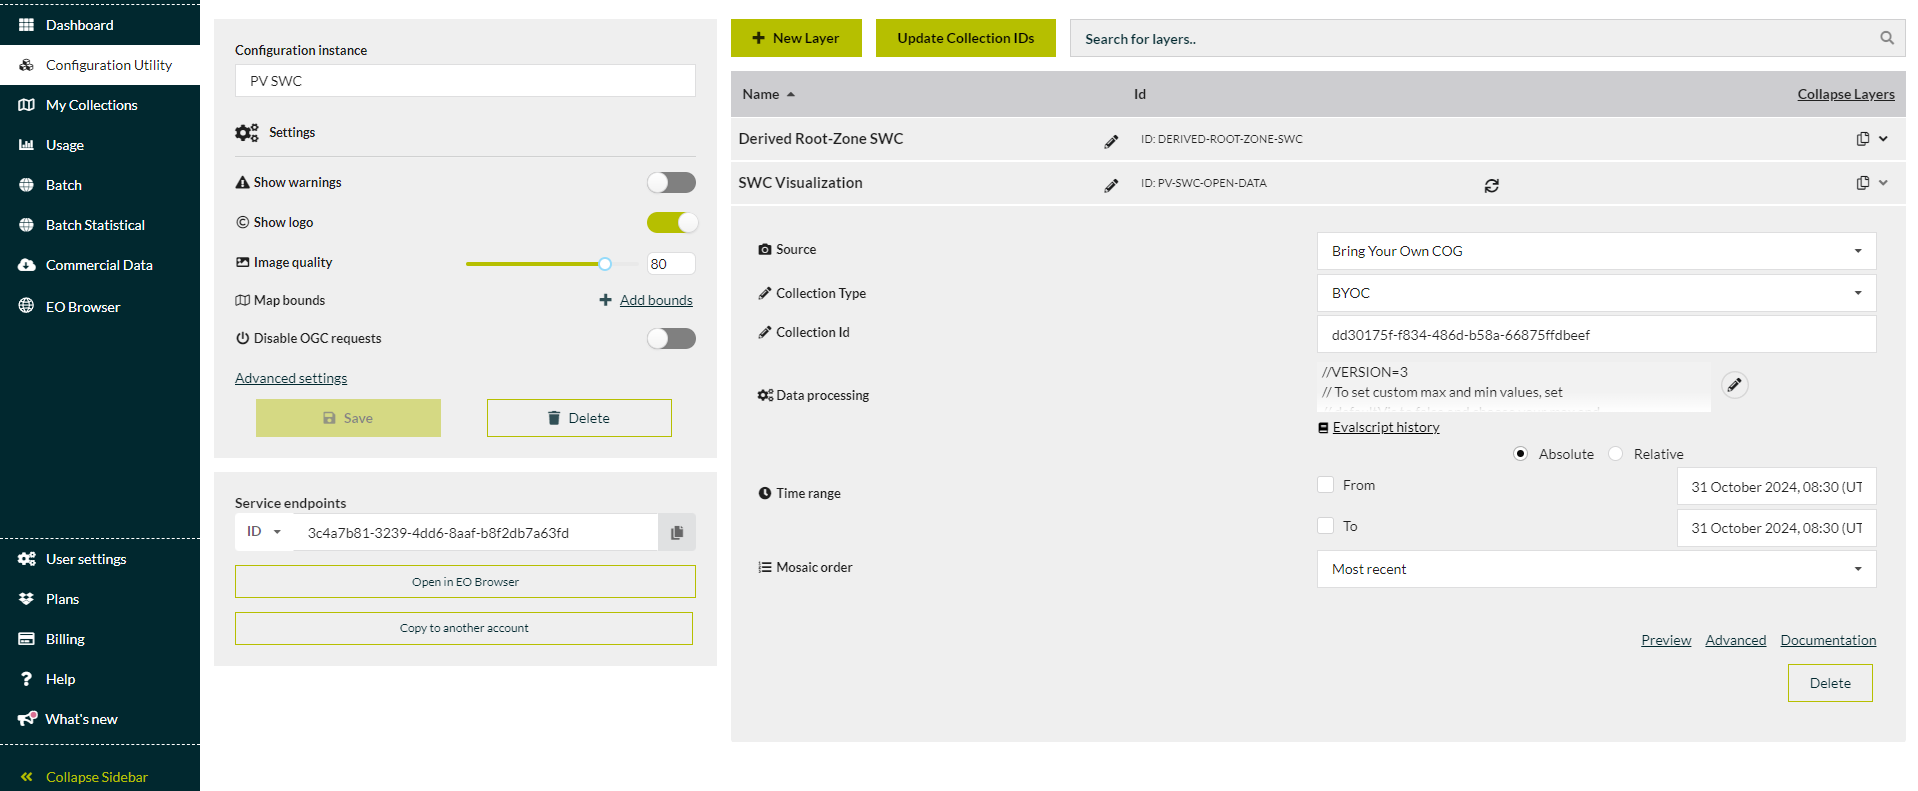Toggle Show logo switch

[671, 222]
